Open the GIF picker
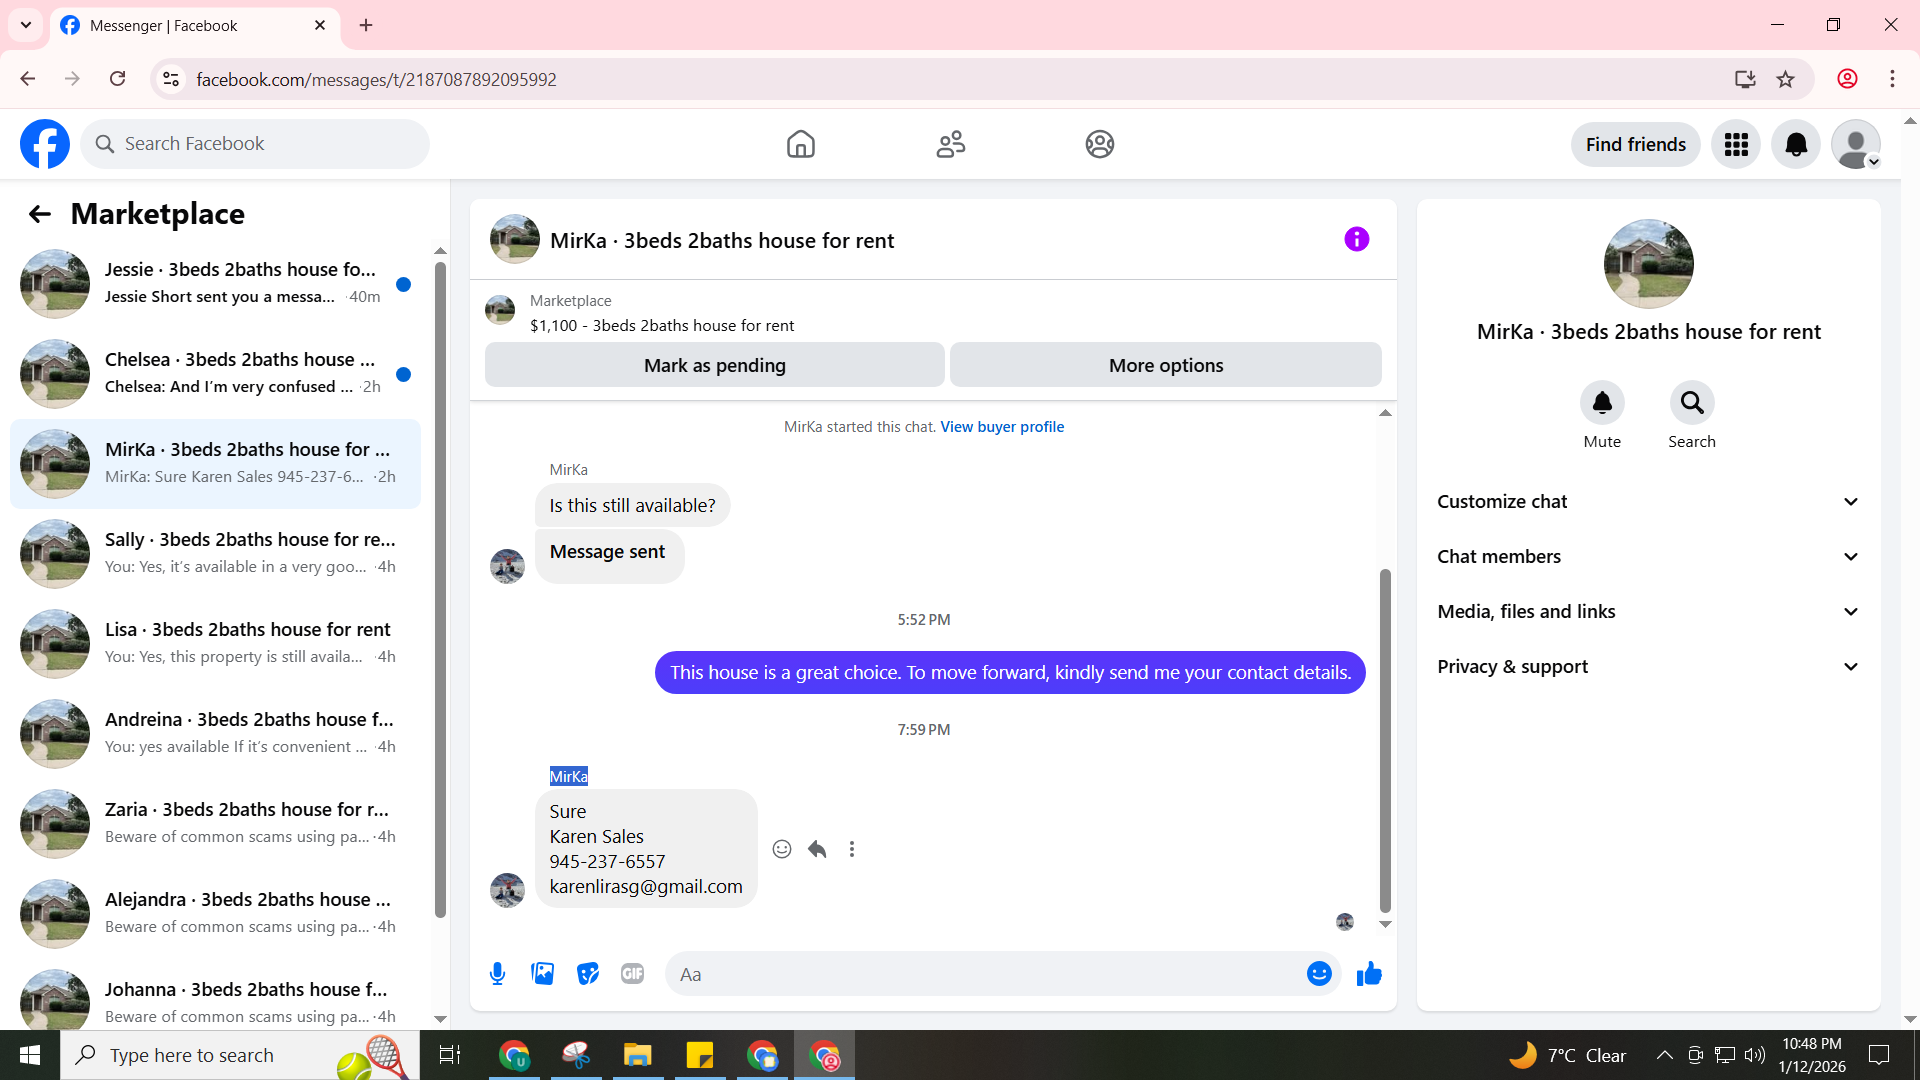Image resolution: width=1920 pixels, height=1080 pixels. coord(632,973)
